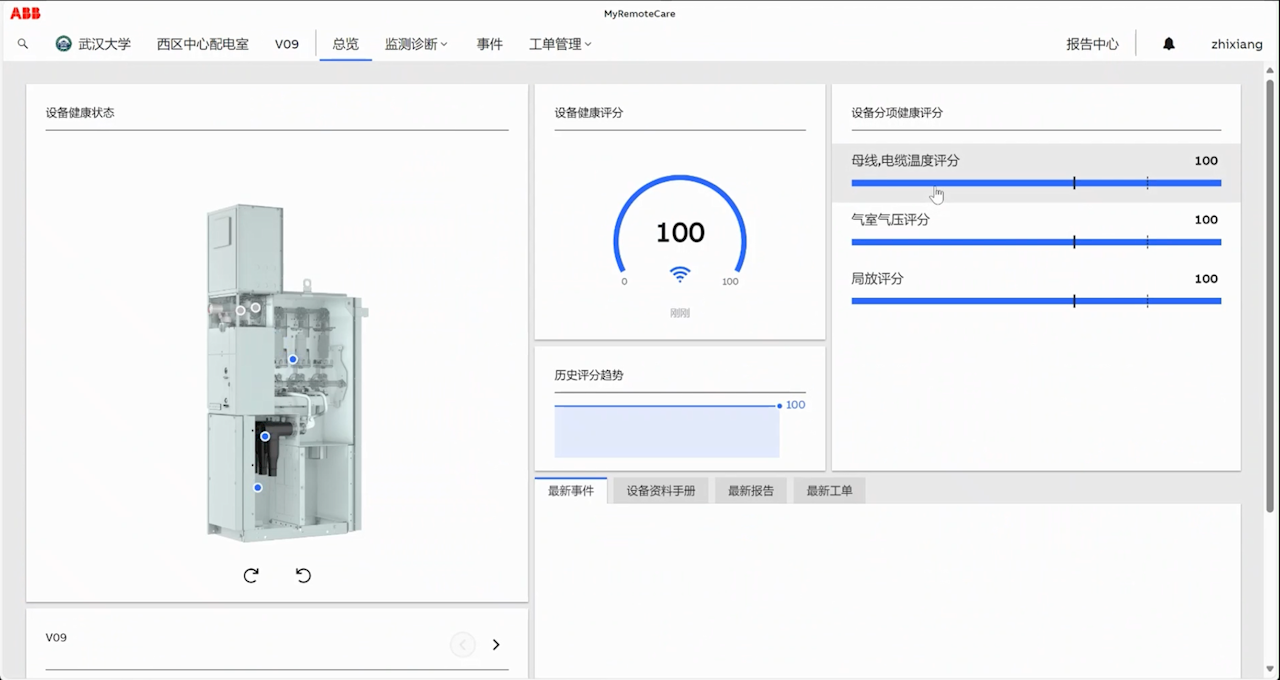Click the zhixiang account name
Image resolution: width=1280 pixels, height=680 pixels.
click(1236, 44)
